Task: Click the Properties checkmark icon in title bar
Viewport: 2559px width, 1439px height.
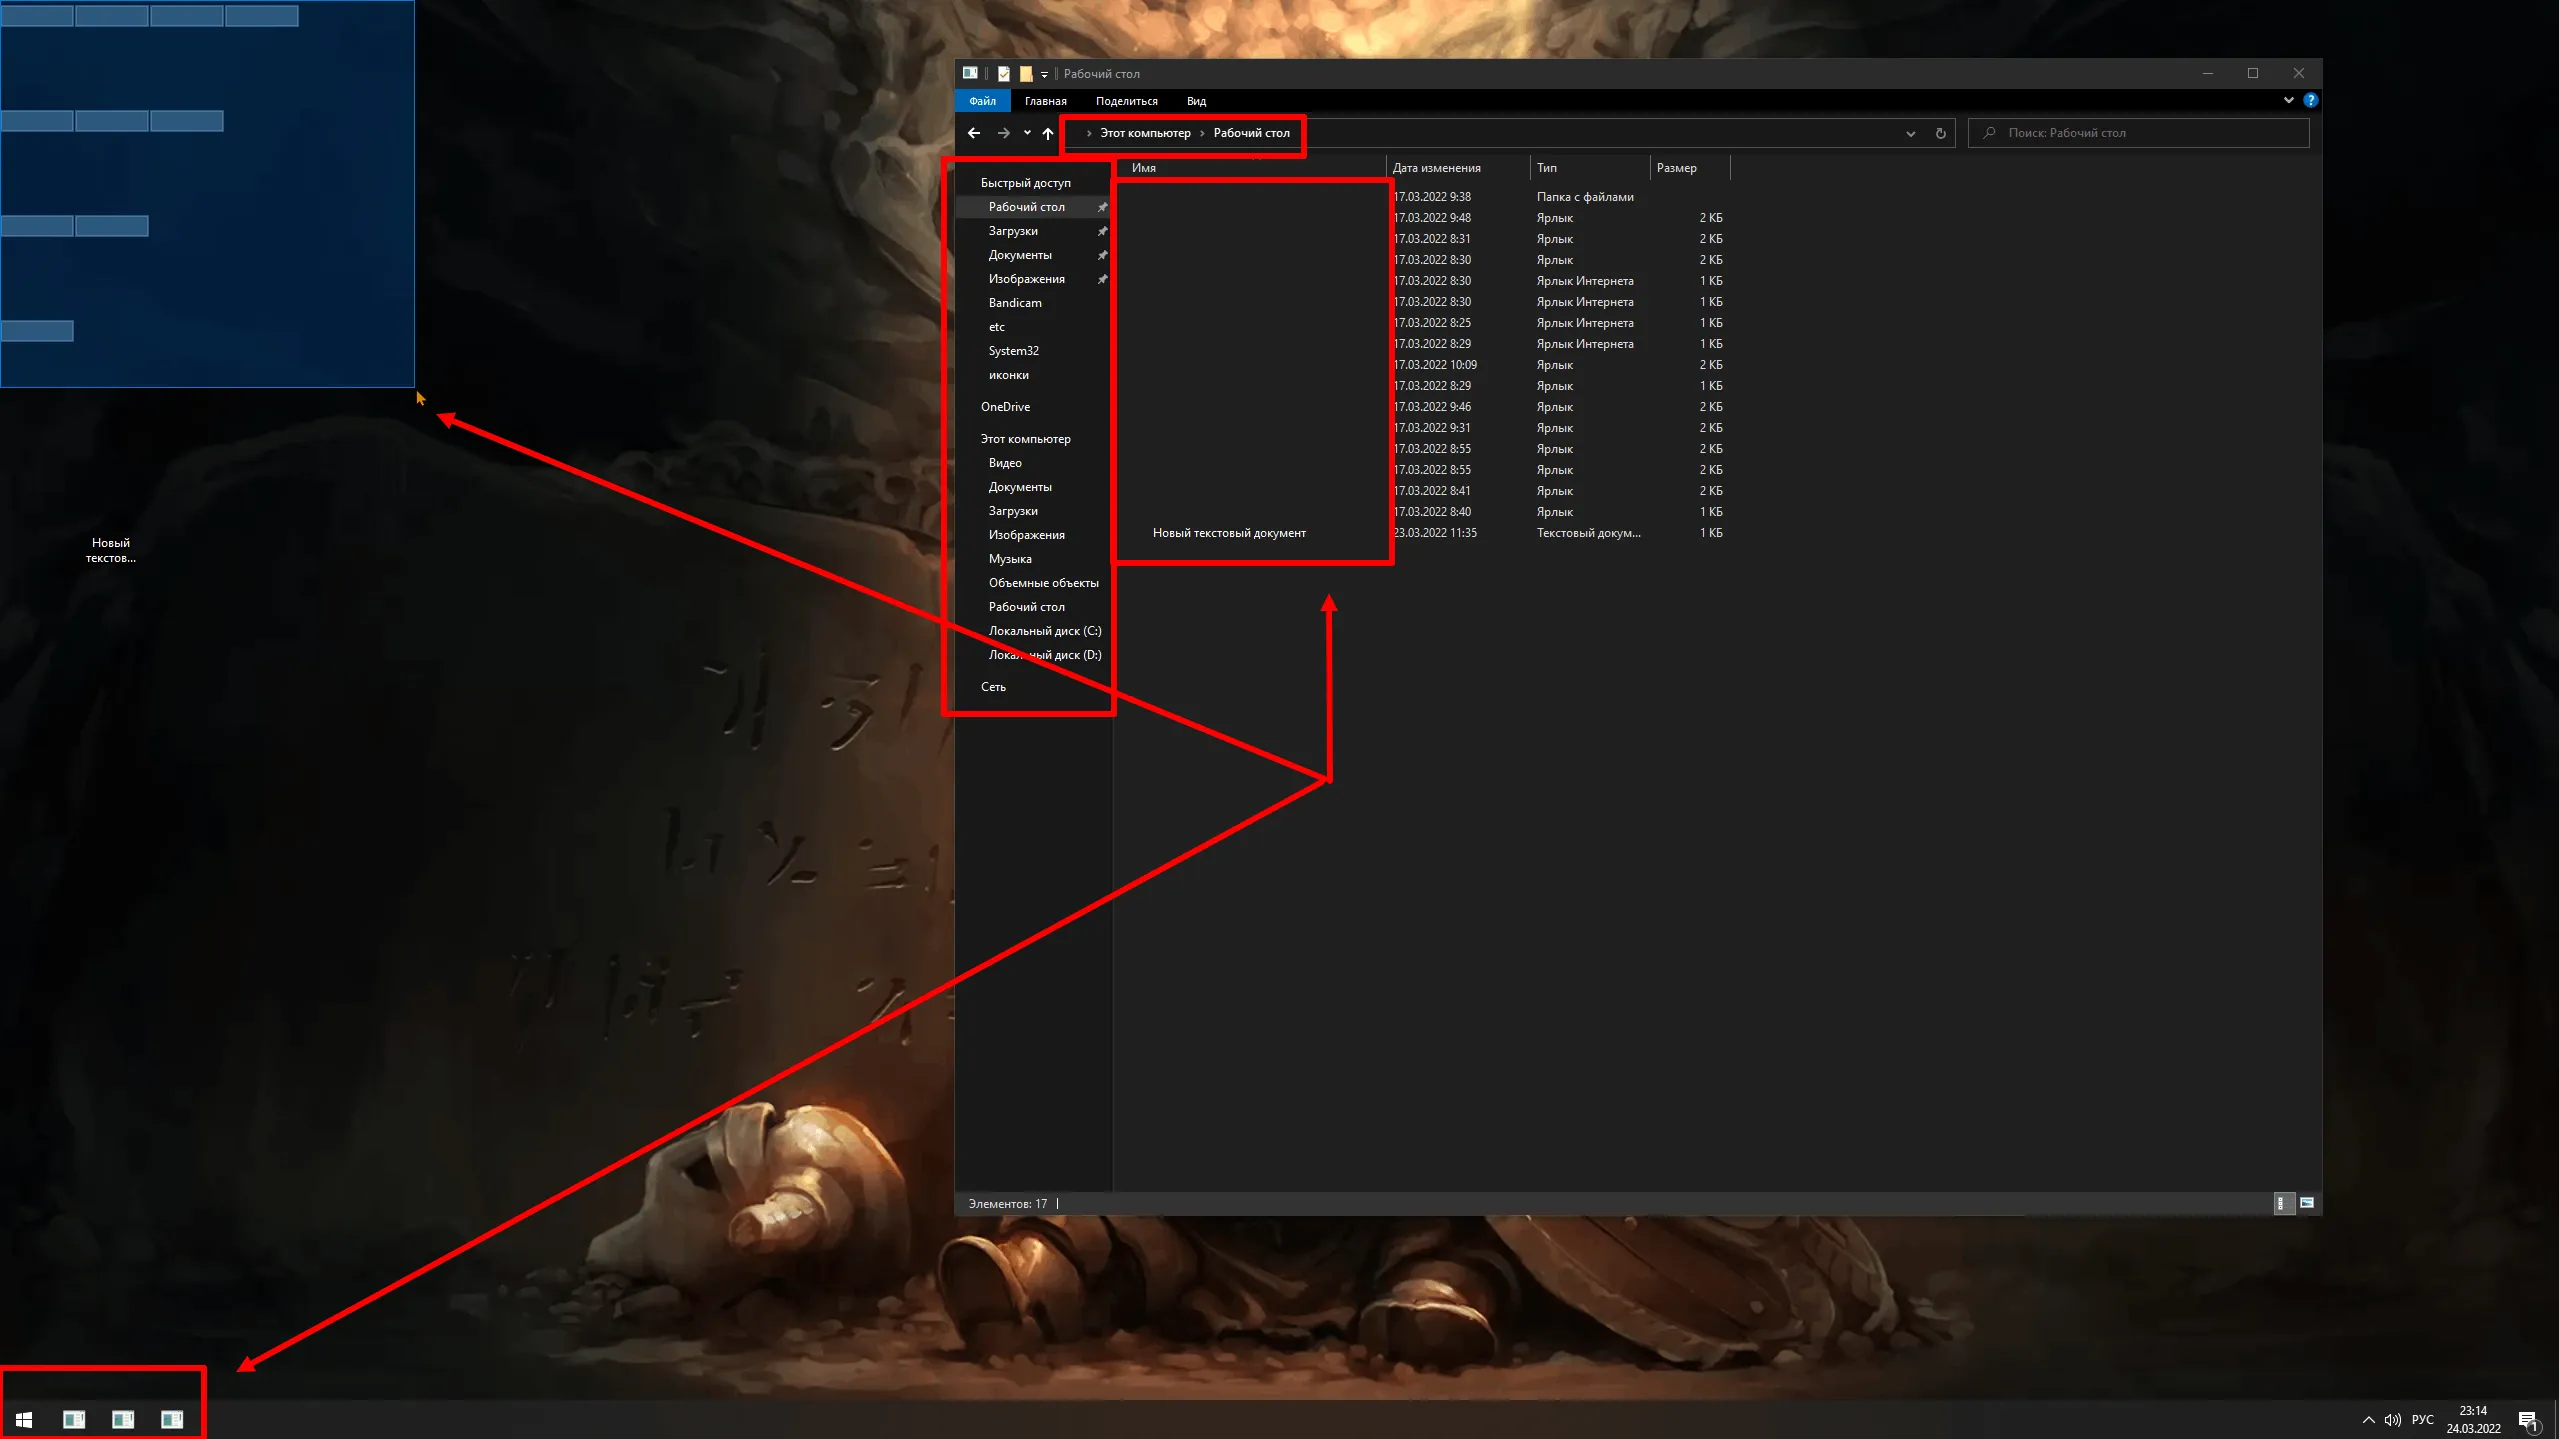Action: [1004, 73]
